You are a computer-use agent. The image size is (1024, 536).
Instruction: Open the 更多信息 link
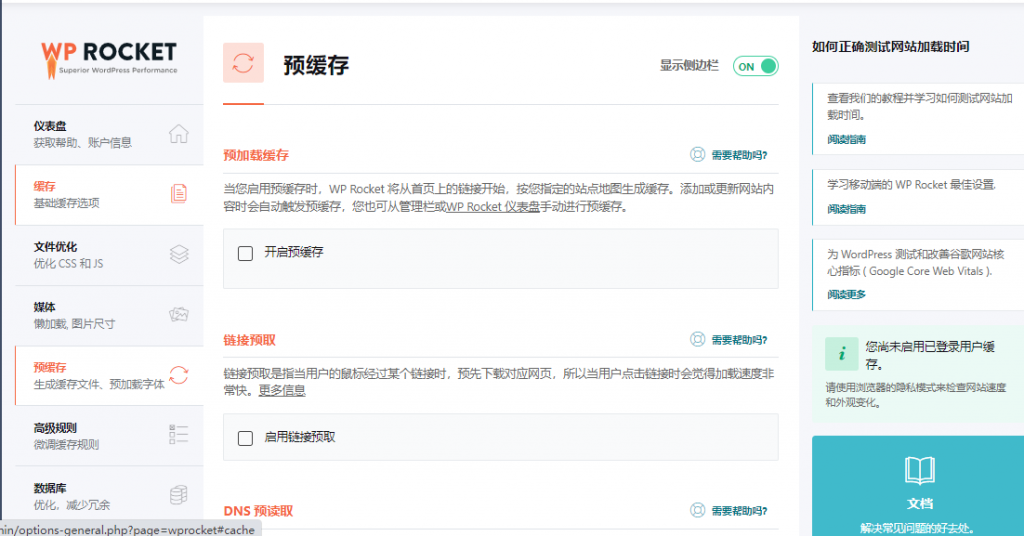click(282, 390)
